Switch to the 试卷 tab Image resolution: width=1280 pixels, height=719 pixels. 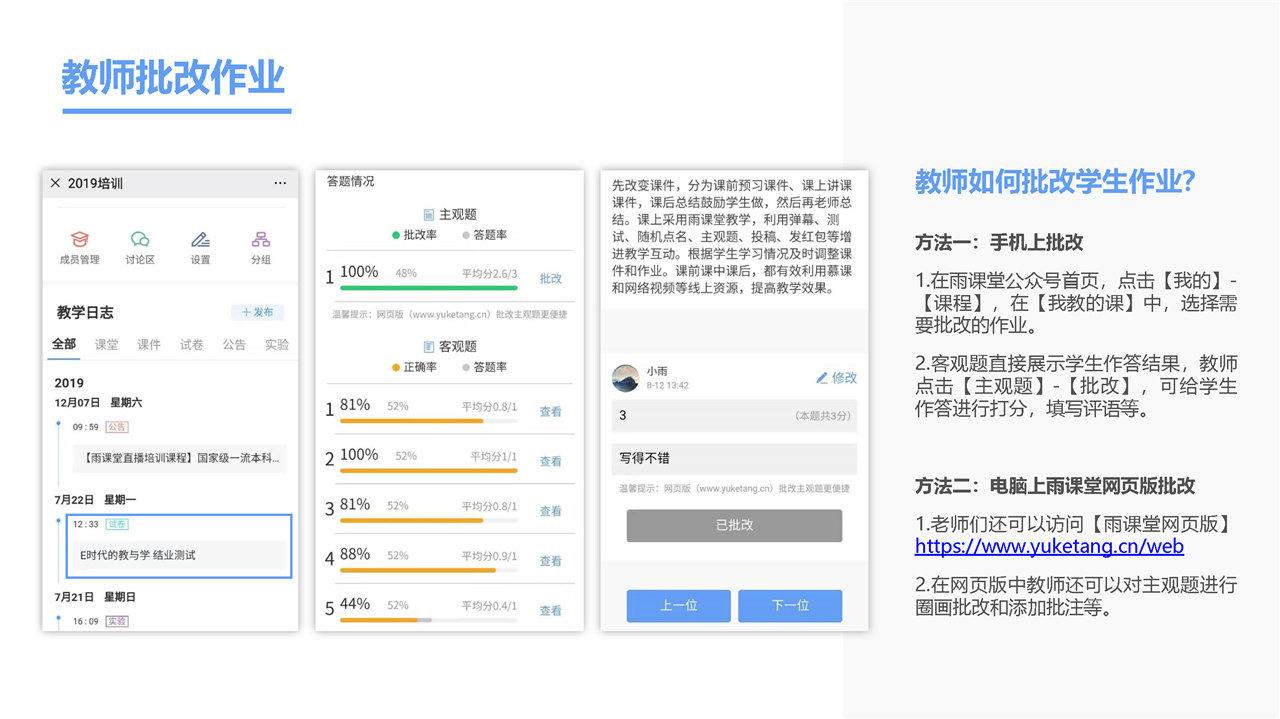pos(192,344)
